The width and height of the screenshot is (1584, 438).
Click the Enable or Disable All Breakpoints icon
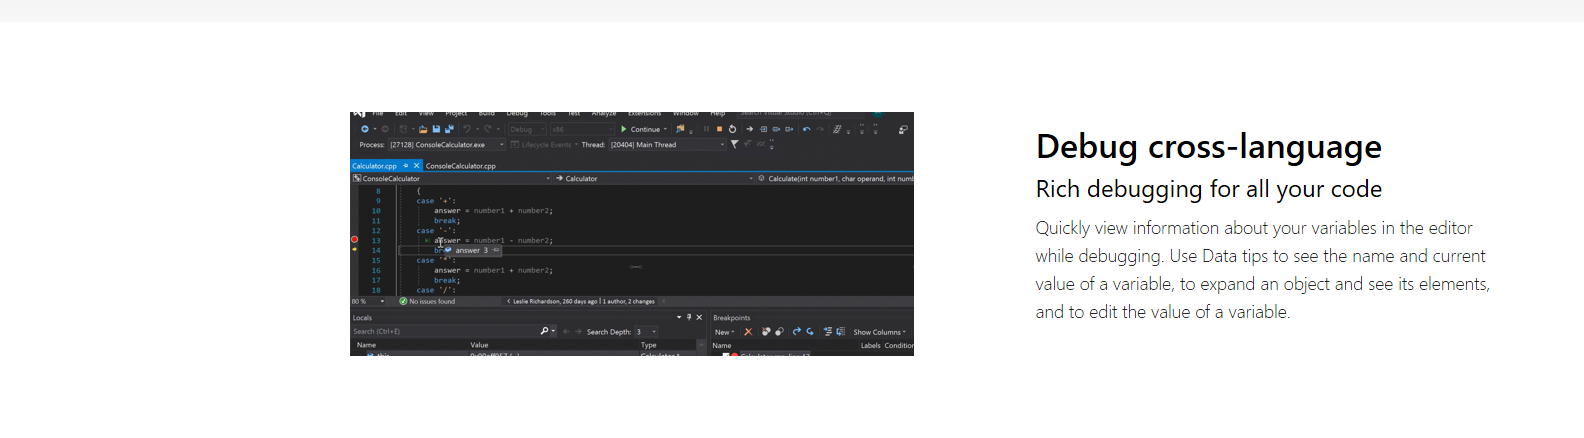coord(779,332)
